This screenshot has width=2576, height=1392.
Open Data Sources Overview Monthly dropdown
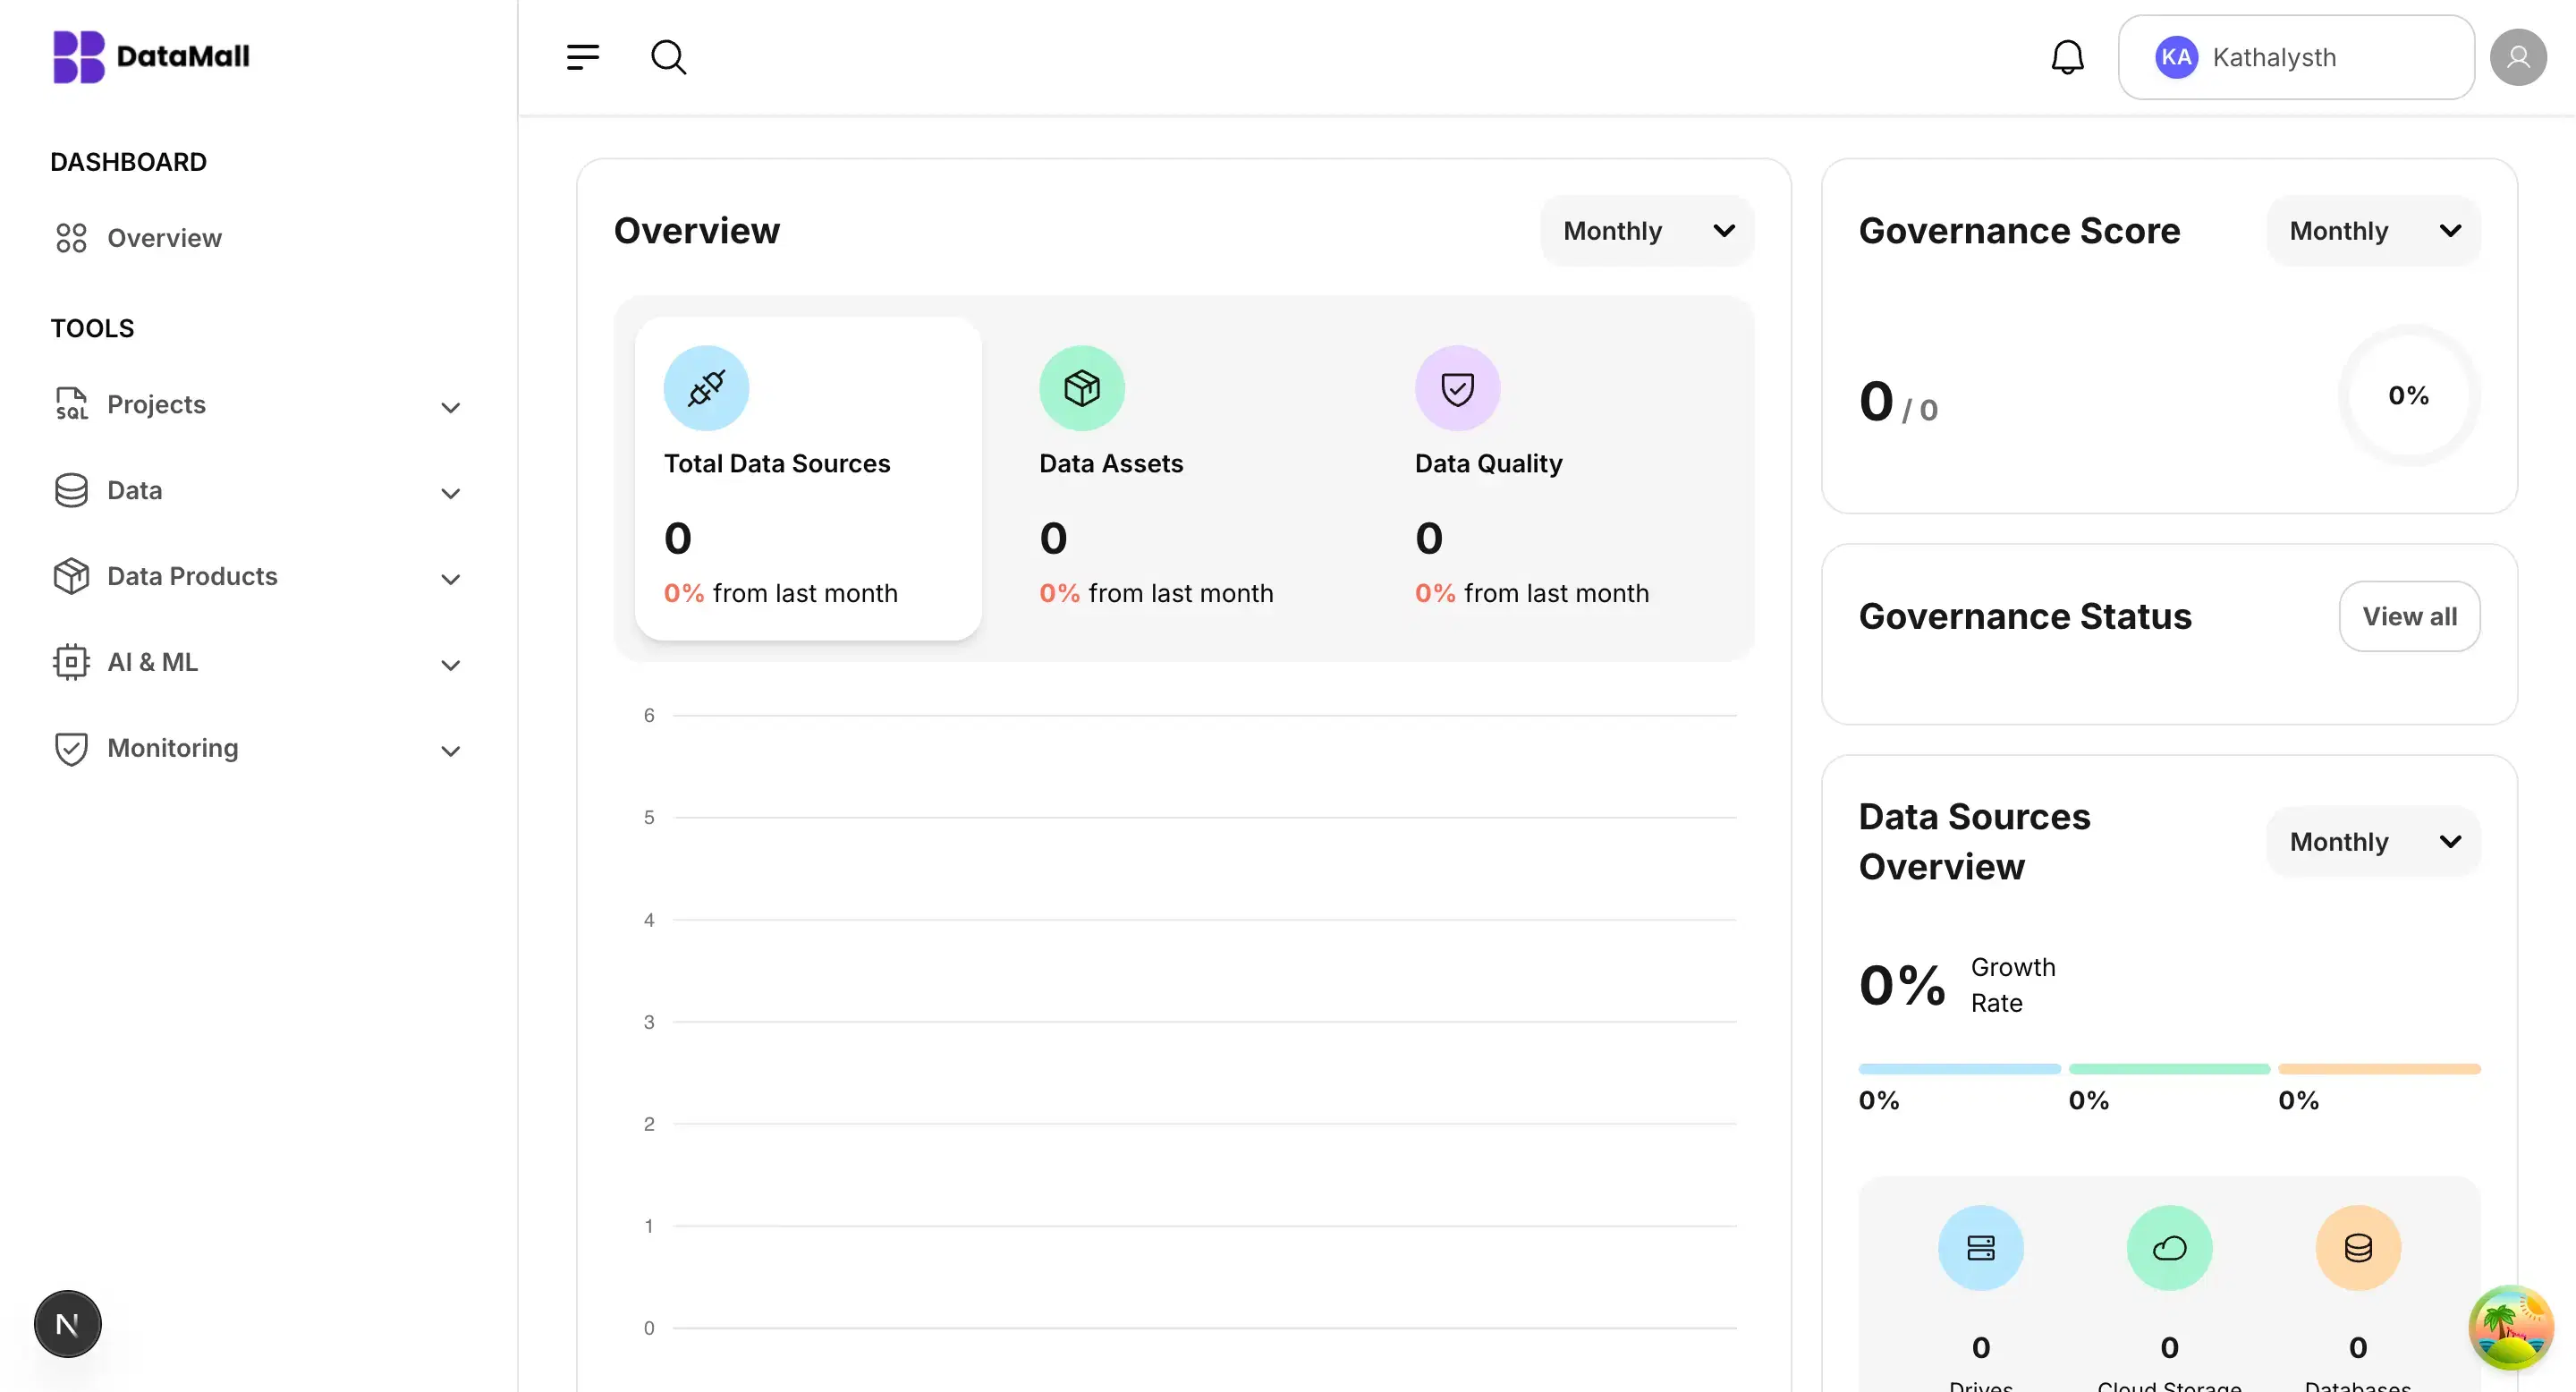2373,842
